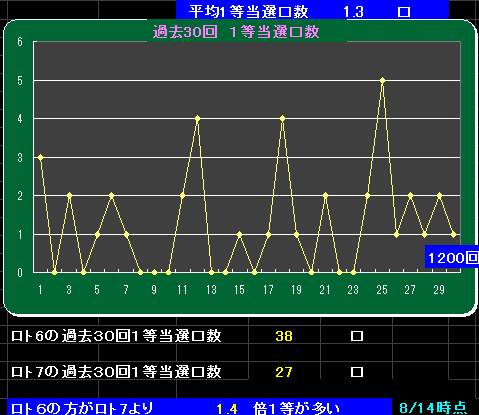Select the ロト6の方がロト7より text

point(82,408)
